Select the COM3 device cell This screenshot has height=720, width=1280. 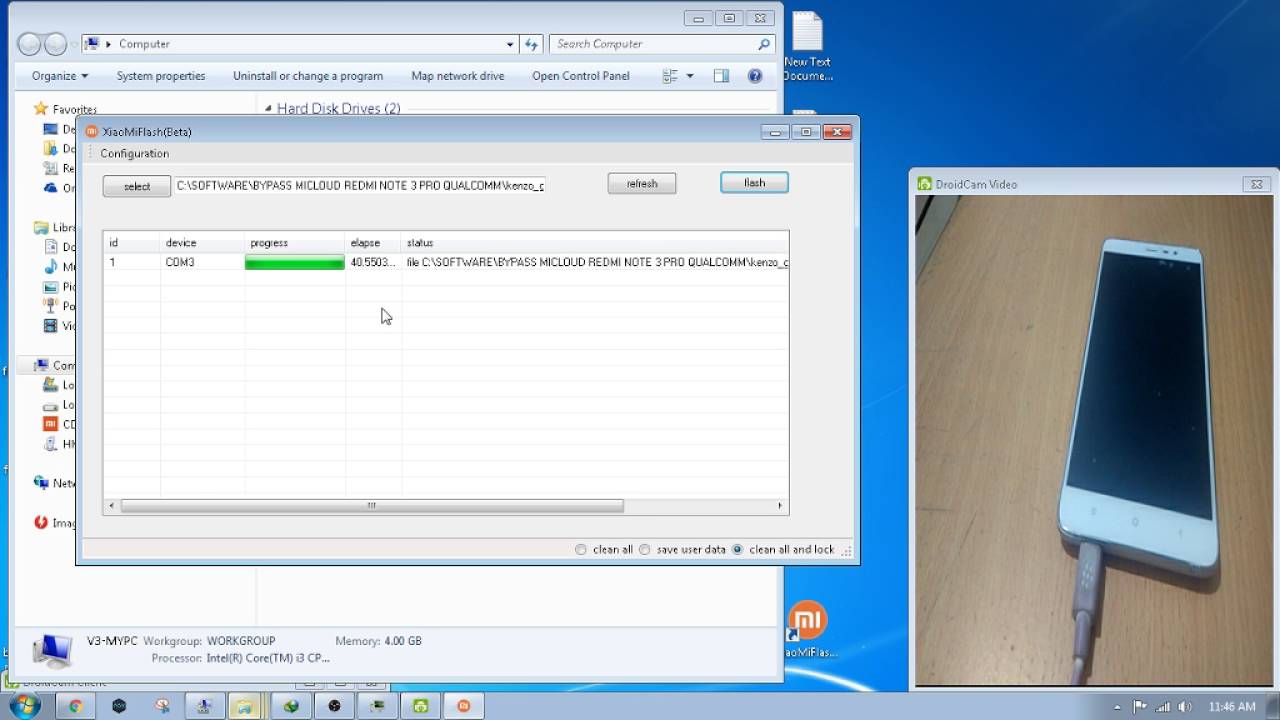[x=180, y=262]
